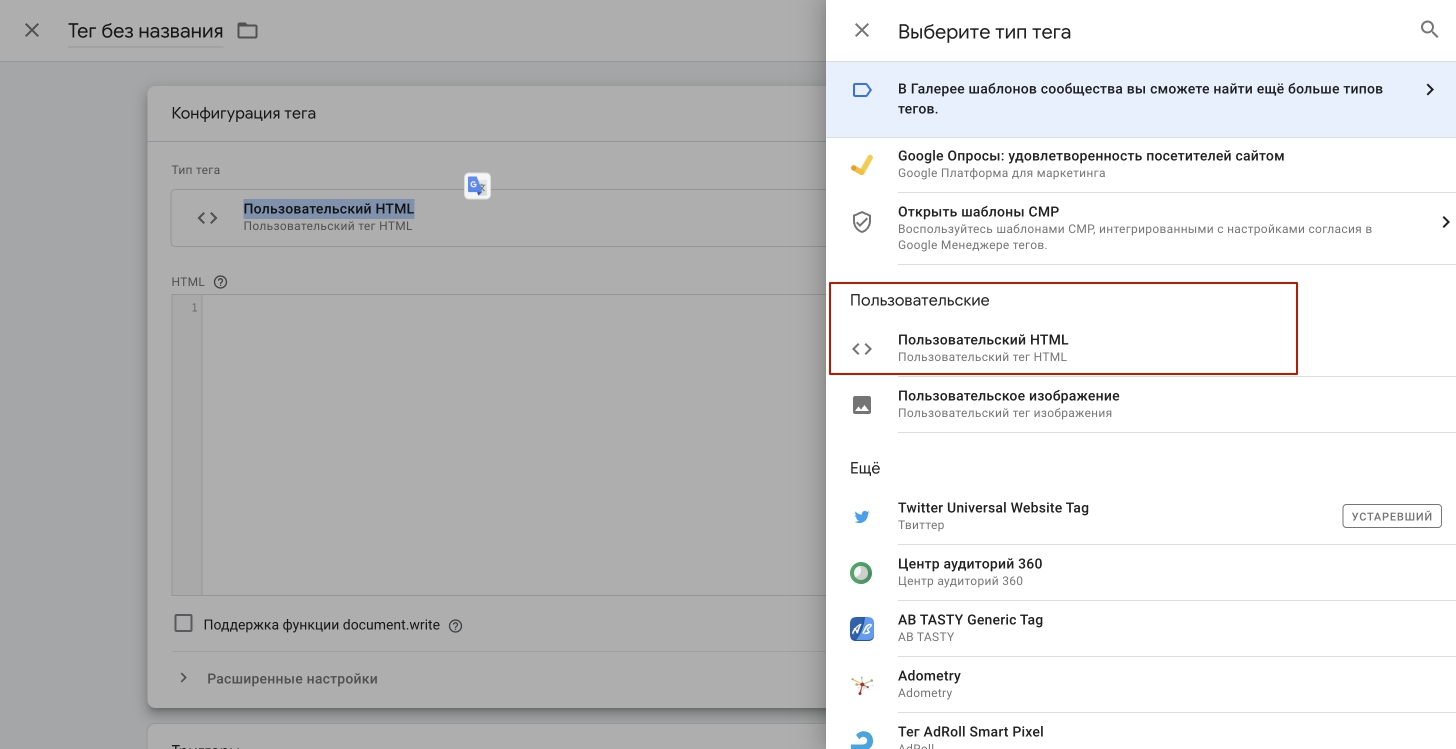Click the folder icon next to tag name
Viewport: 1456px width, 749px height.
[247, 31]
